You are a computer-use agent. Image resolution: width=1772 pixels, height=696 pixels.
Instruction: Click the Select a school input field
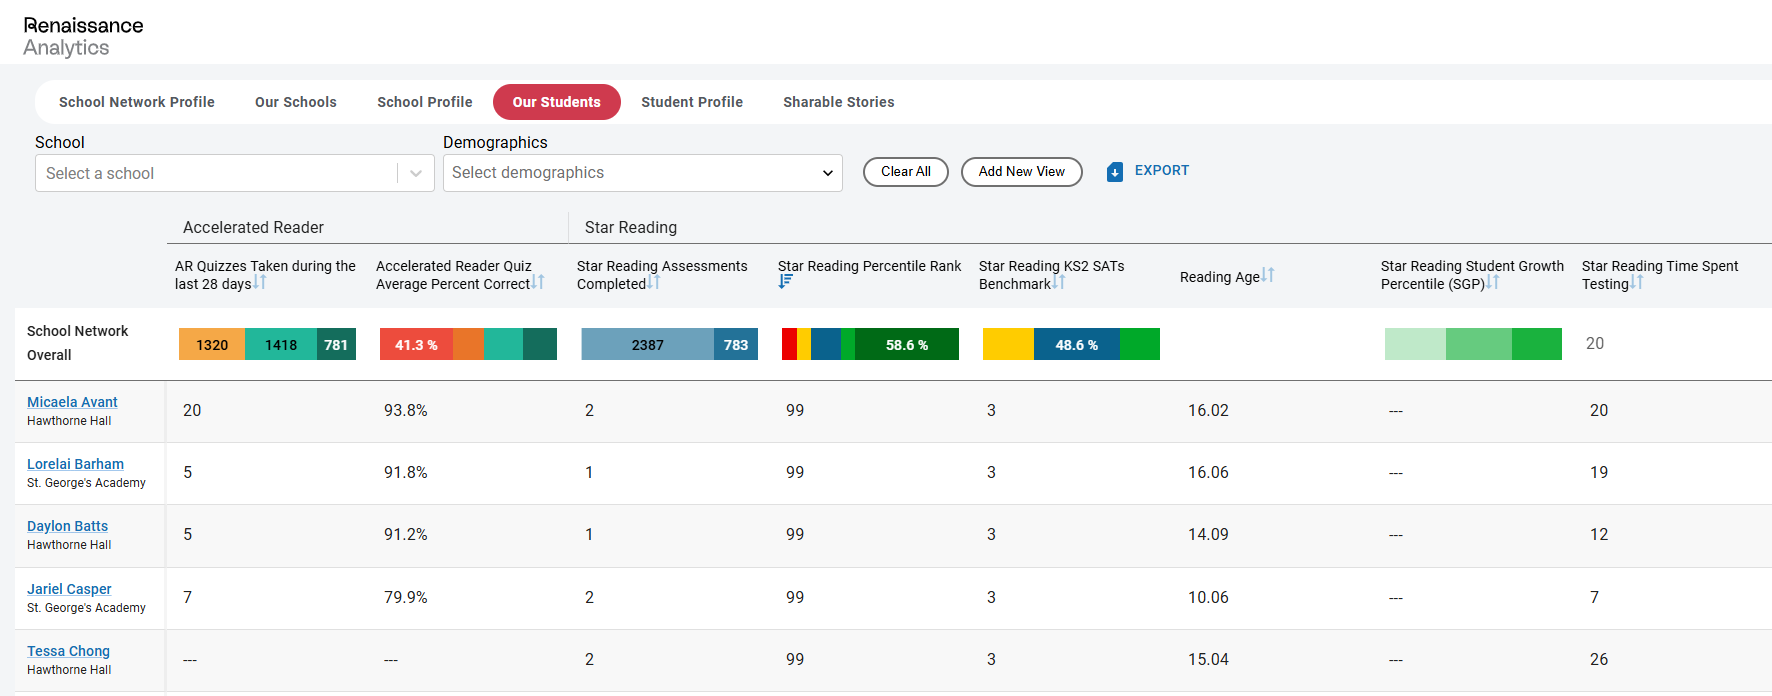click(216, 173)
